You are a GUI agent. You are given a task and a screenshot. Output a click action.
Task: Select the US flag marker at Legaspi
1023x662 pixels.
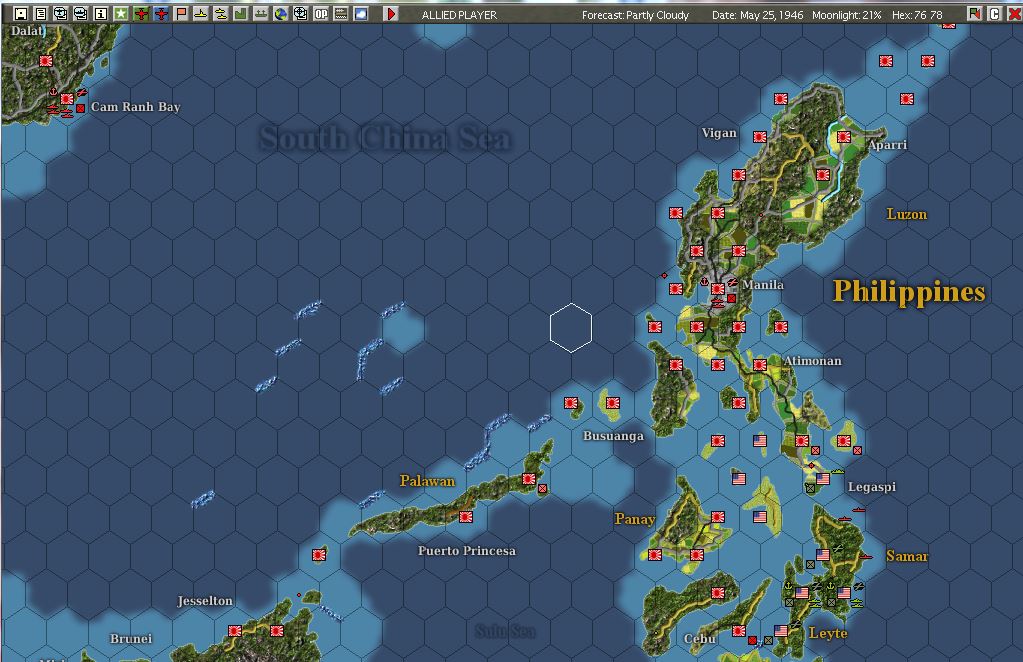coord(823,479)
